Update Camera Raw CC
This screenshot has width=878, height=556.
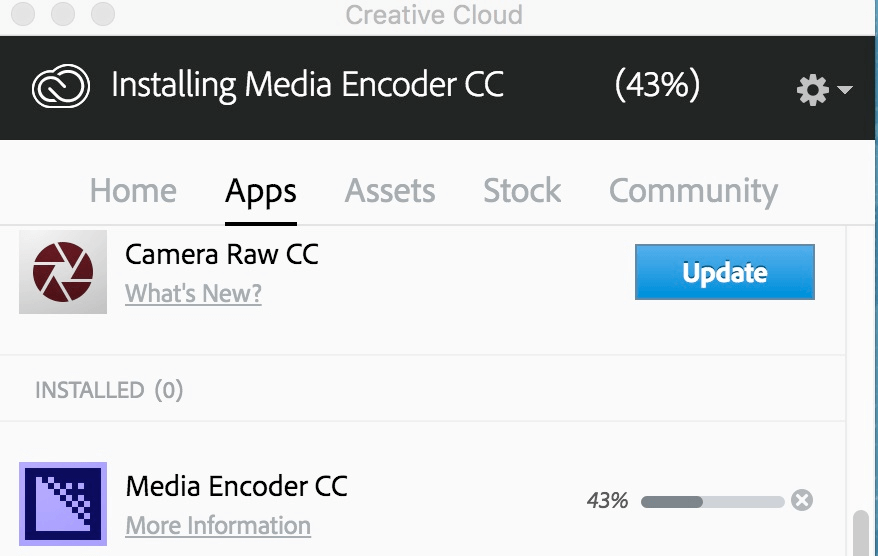pyautogui.click(x=725, y=272)
